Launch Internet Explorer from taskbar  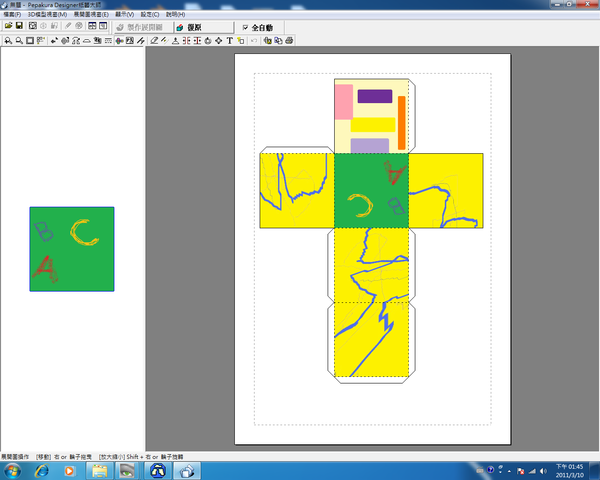pyautogui.click(x=41, y=470)
